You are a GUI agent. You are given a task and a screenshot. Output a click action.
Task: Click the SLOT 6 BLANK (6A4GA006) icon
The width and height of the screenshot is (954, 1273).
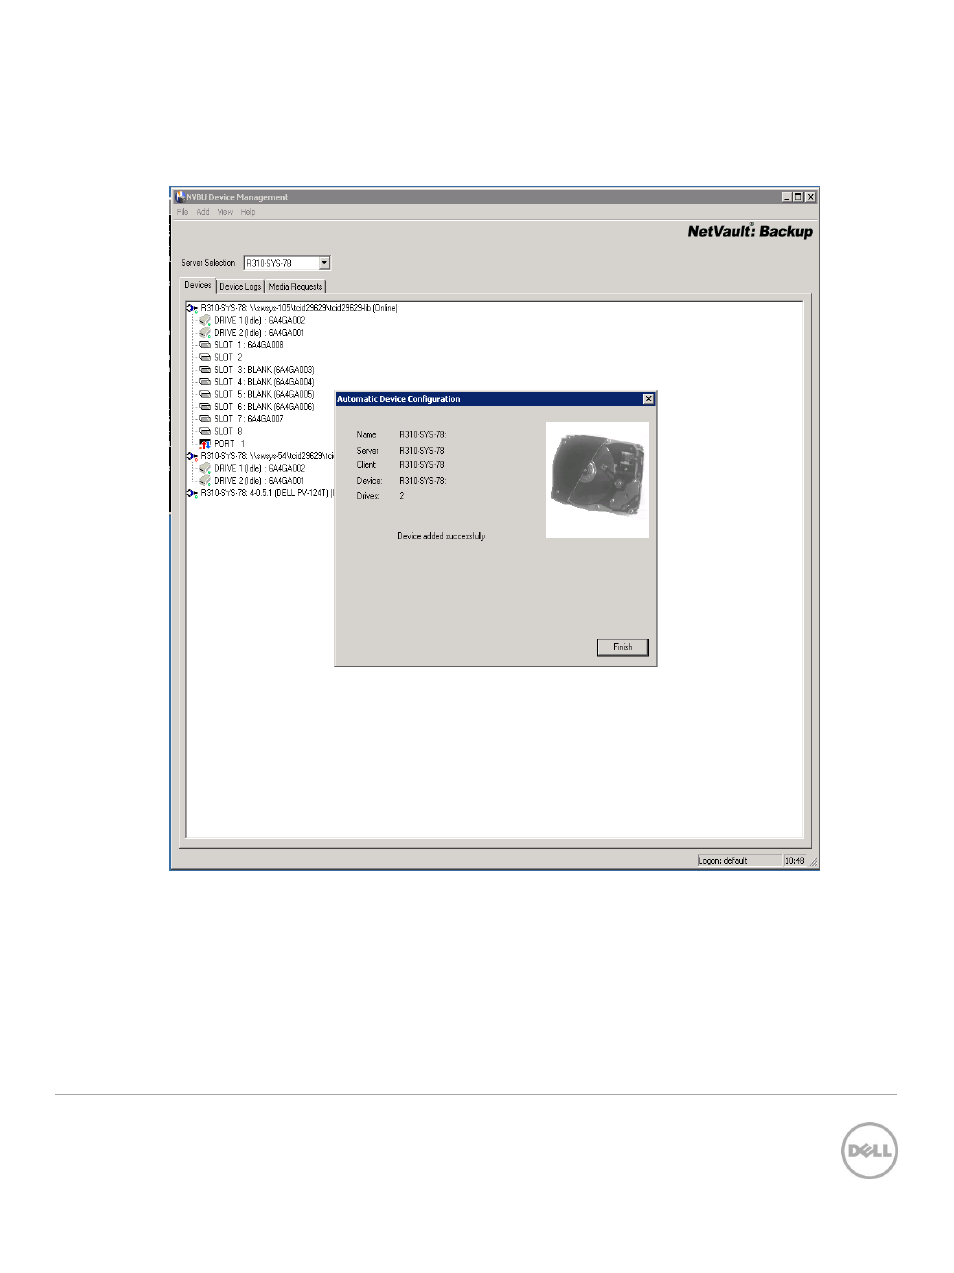click(205, 407)
